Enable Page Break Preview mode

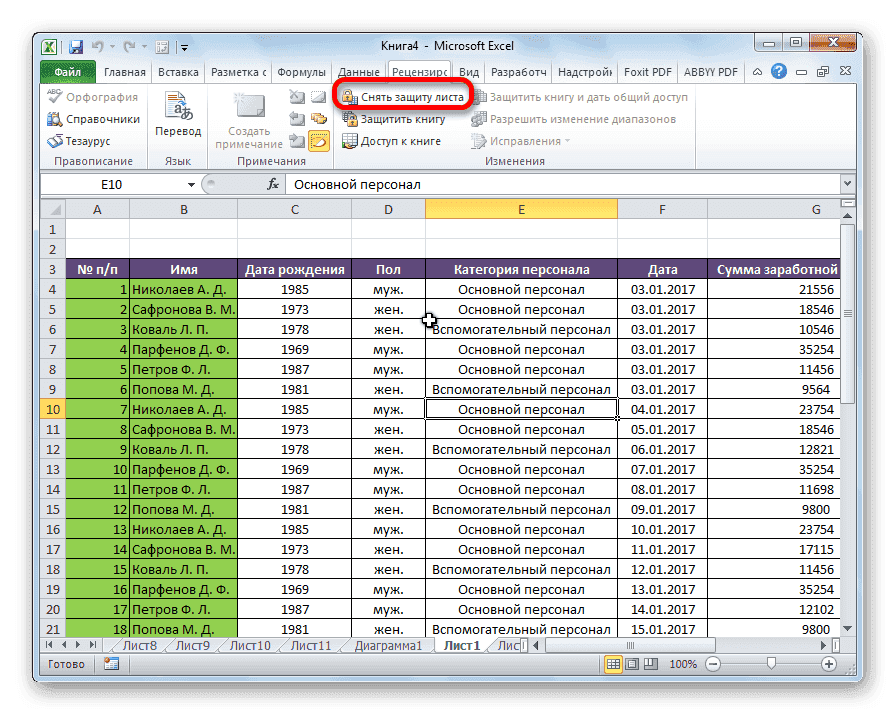coord(650,664)
